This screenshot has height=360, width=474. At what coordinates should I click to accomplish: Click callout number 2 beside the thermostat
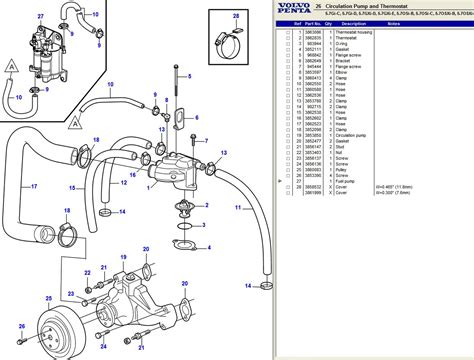(207, 205)
